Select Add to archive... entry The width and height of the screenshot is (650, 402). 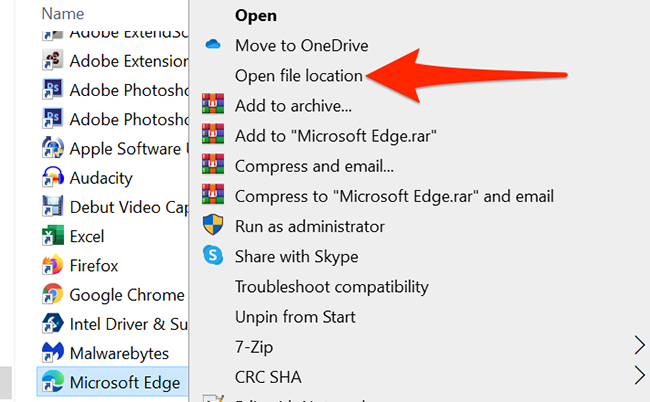(293, 105)
